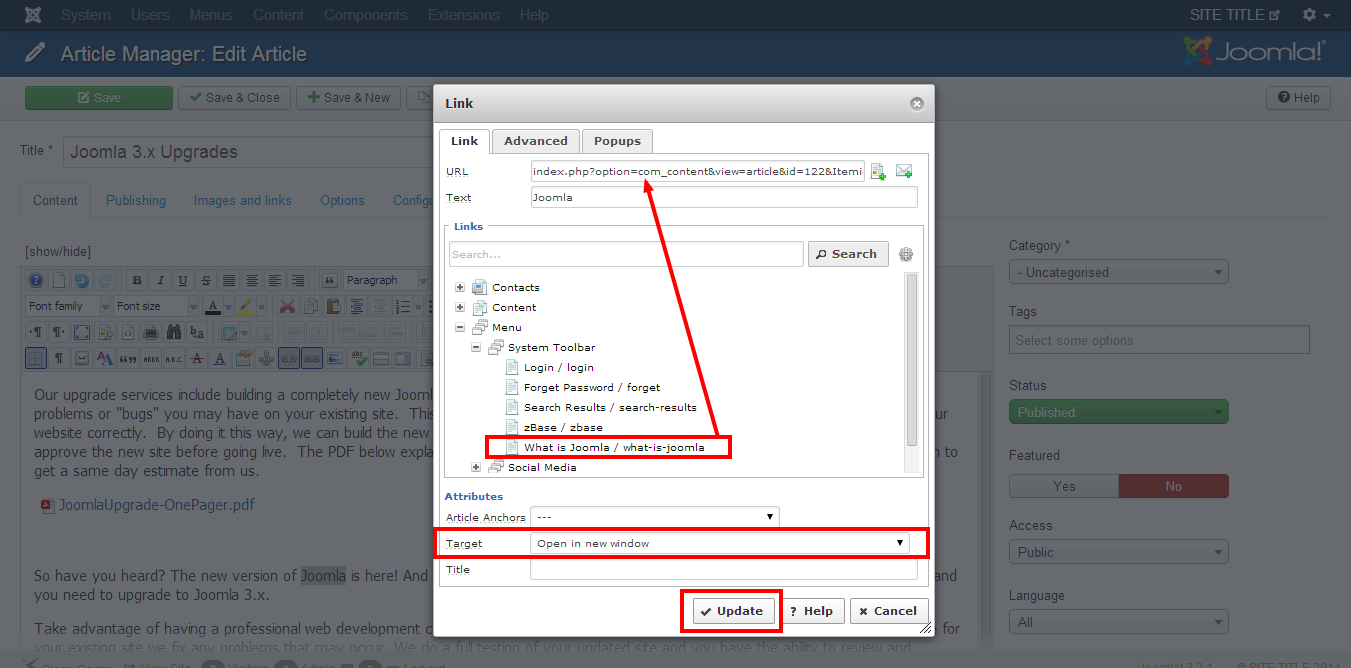Open the Article Anchors dropdown
1351x668 pixels.
pos(654,517)
